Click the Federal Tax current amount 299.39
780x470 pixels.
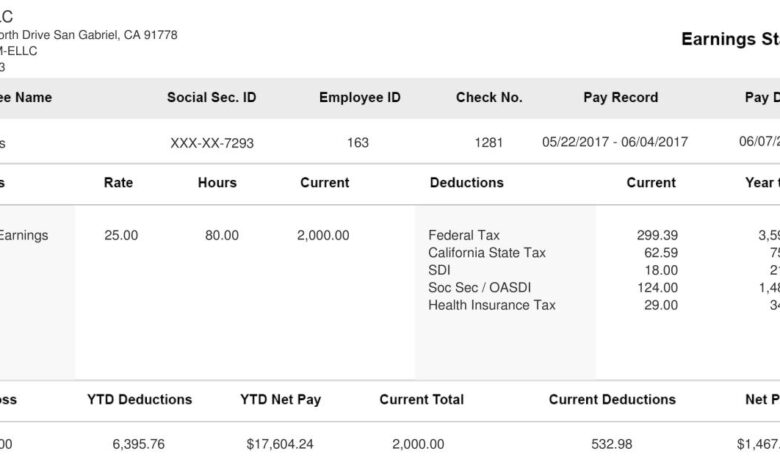coord(657,236)
